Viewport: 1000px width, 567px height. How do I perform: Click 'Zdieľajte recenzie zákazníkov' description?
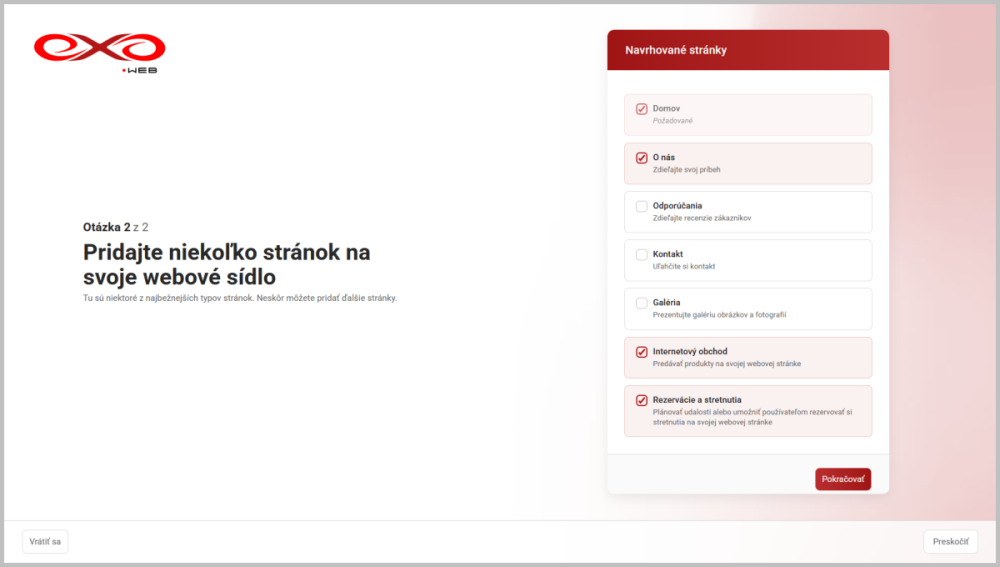point(702,218)
